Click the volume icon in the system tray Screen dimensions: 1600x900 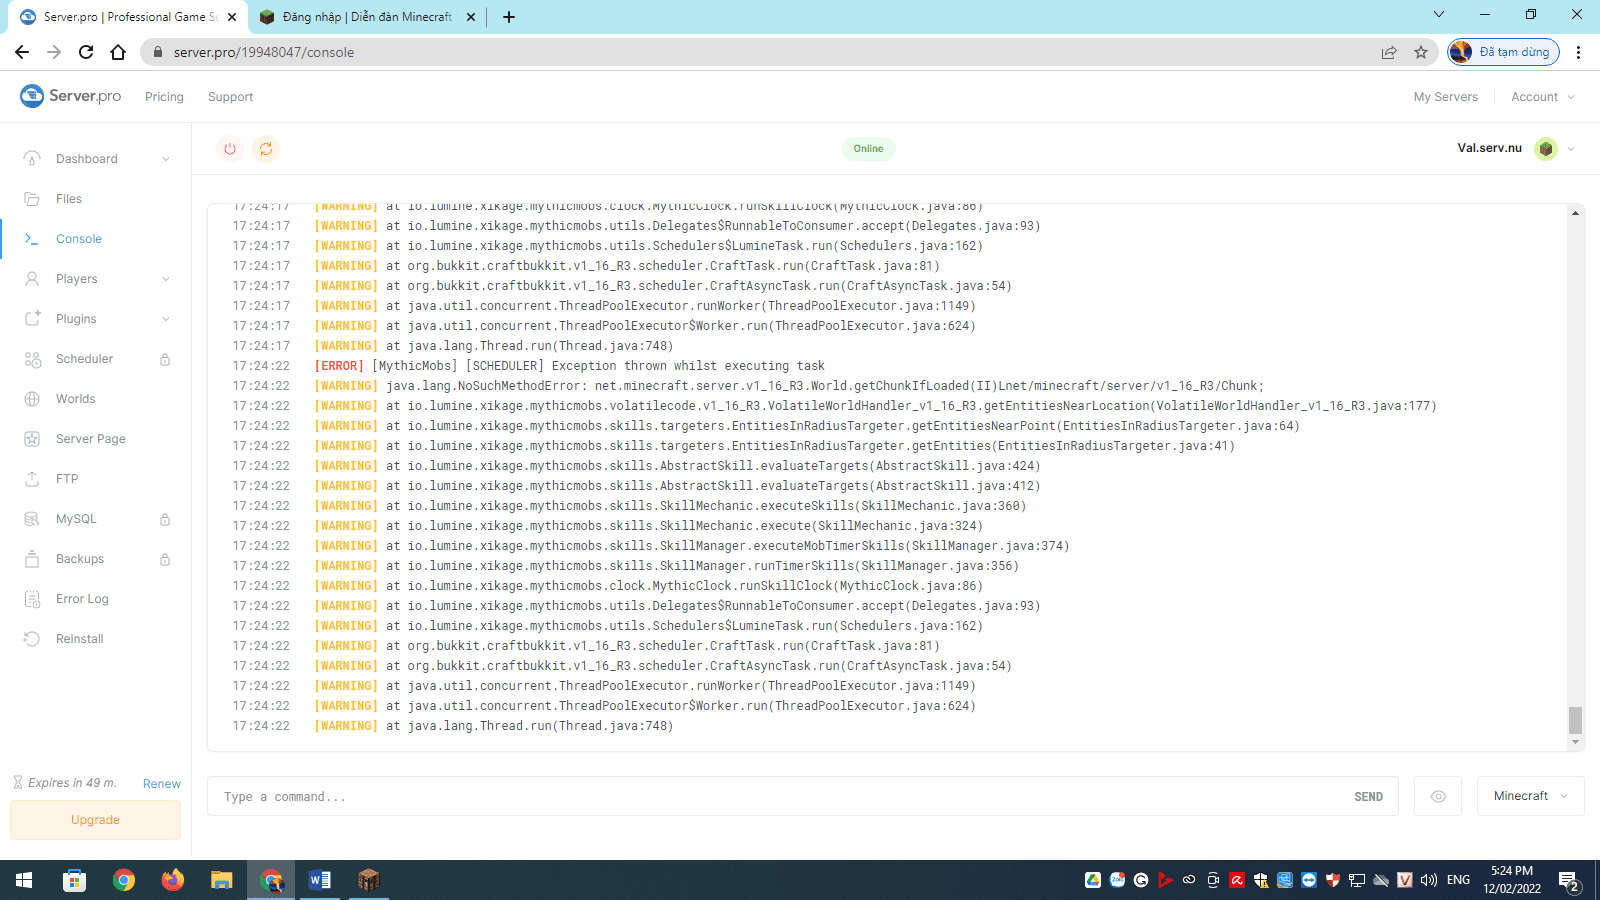pyautogui.click(x=1429, y=880)
